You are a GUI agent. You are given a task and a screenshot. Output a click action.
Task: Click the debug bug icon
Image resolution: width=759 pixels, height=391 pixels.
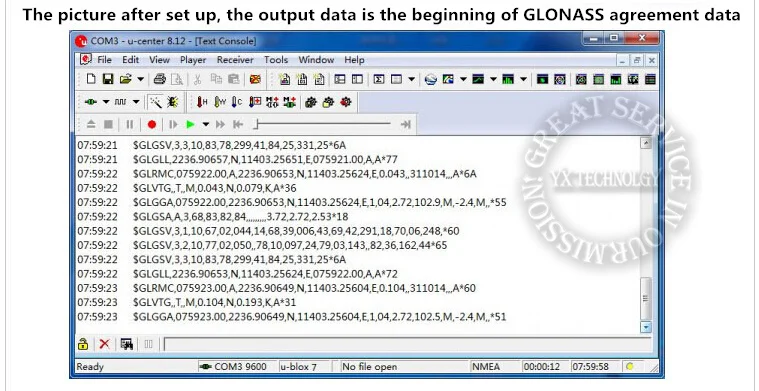(x=172, y=102)
